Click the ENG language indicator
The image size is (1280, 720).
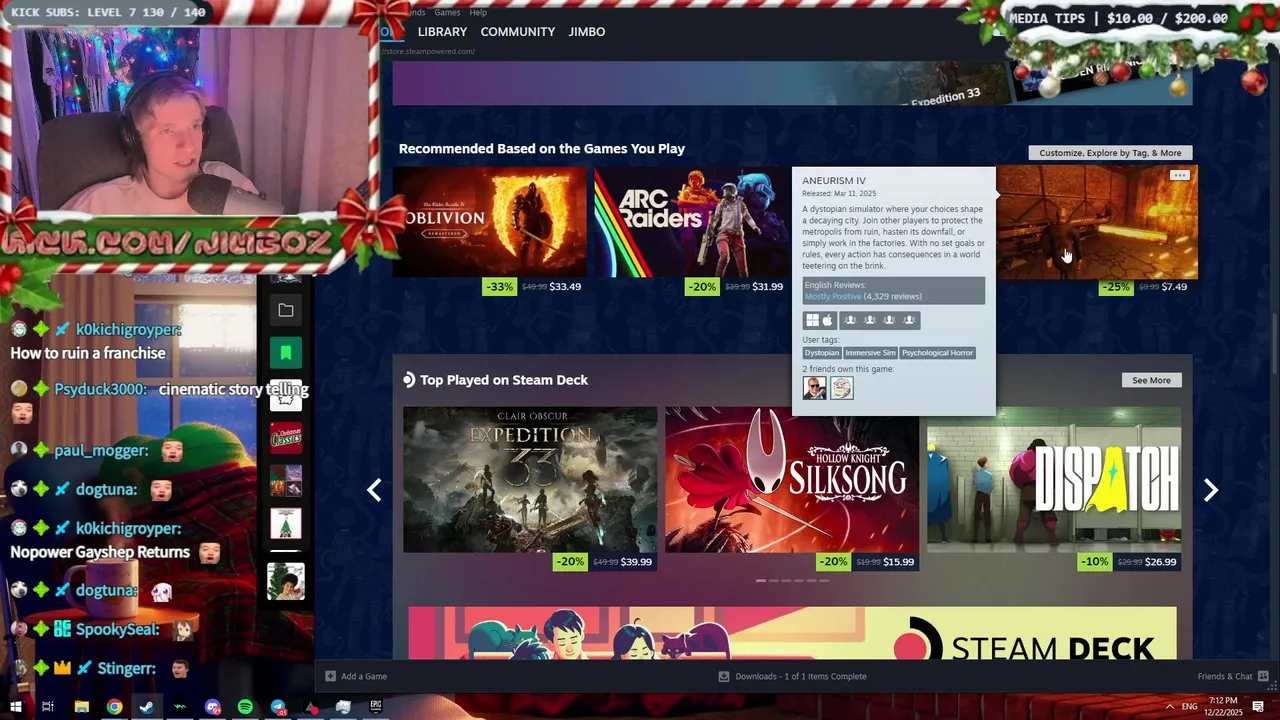tap(1189, 707)
